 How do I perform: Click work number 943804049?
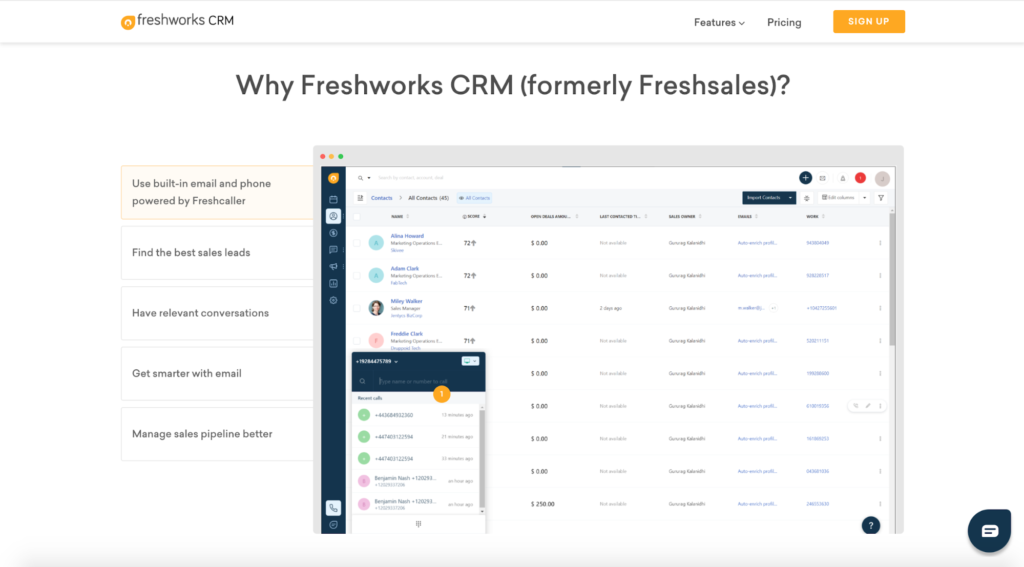point(818,243)
